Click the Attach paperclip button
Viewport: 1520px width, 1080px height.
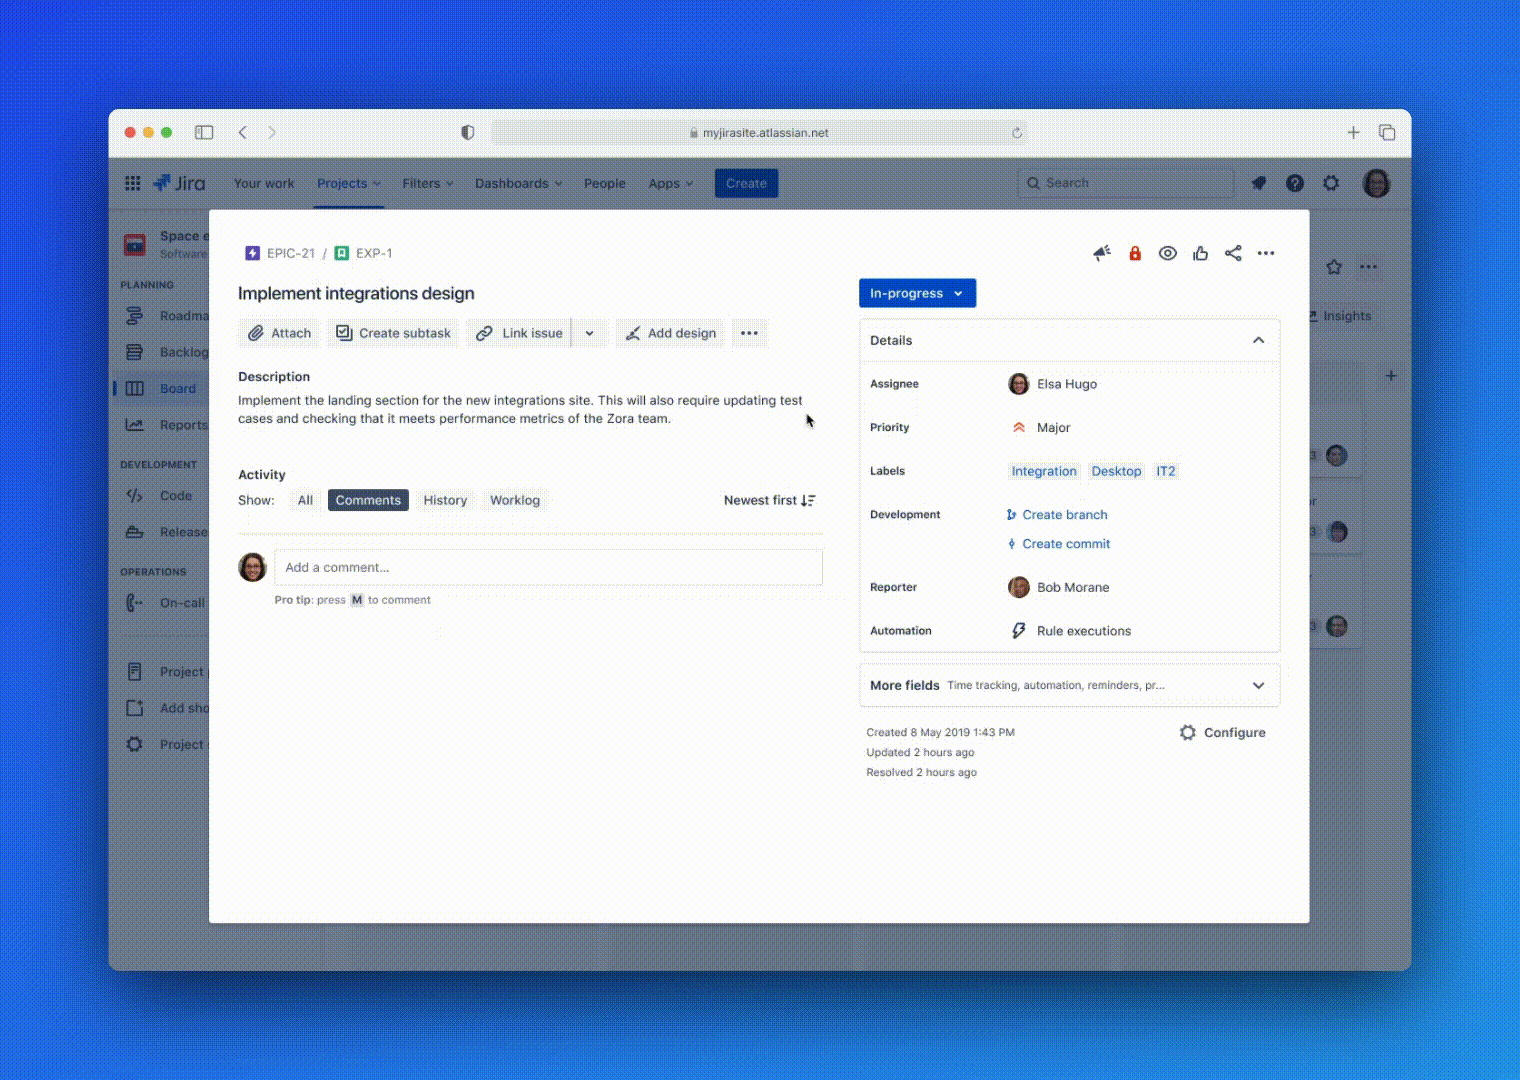(x=279, y=333)
